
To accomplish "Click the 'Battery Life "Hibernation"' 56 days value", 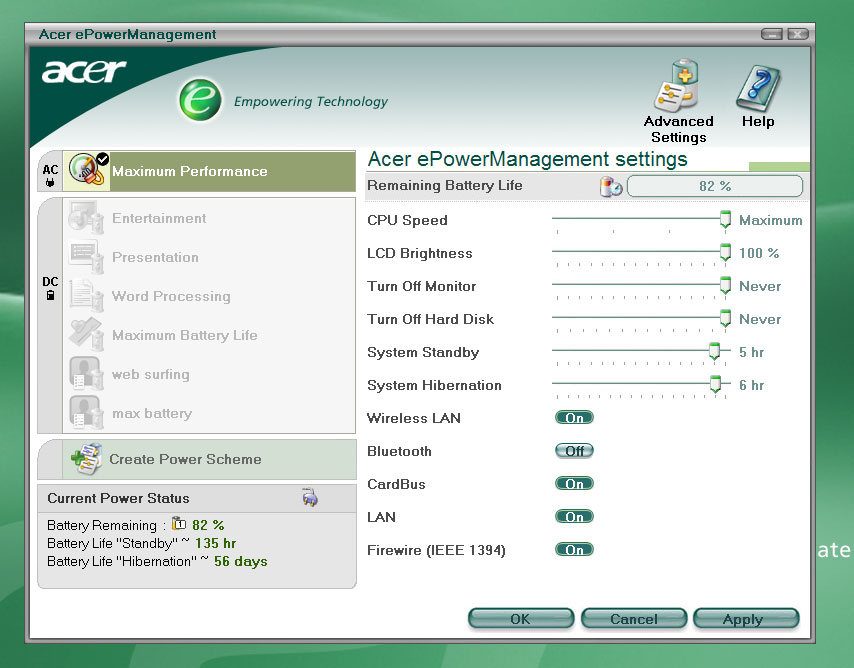I will 240,561.
